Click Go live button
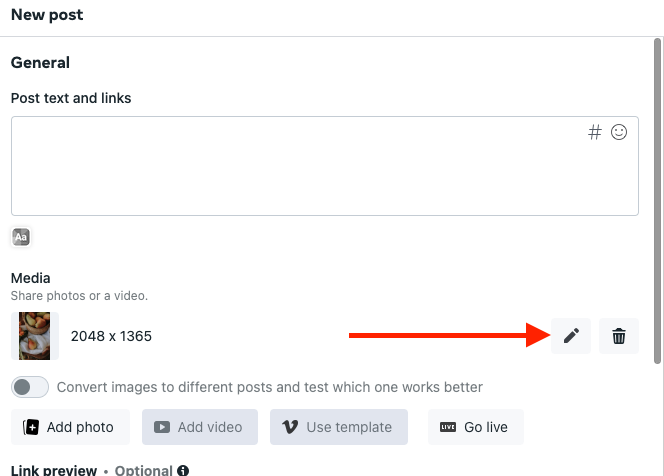This screenshot has width=664, height=476. [x=476, y=427]
